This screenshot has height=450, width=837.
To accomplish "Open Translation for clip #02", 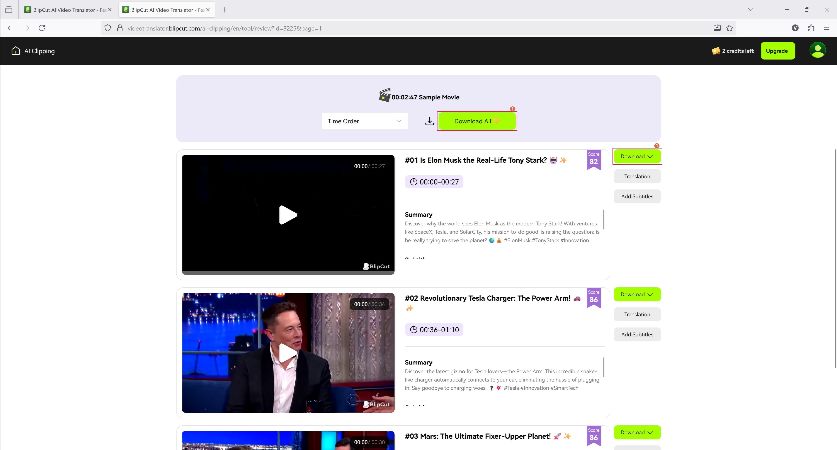I will [x=637, y=314].
